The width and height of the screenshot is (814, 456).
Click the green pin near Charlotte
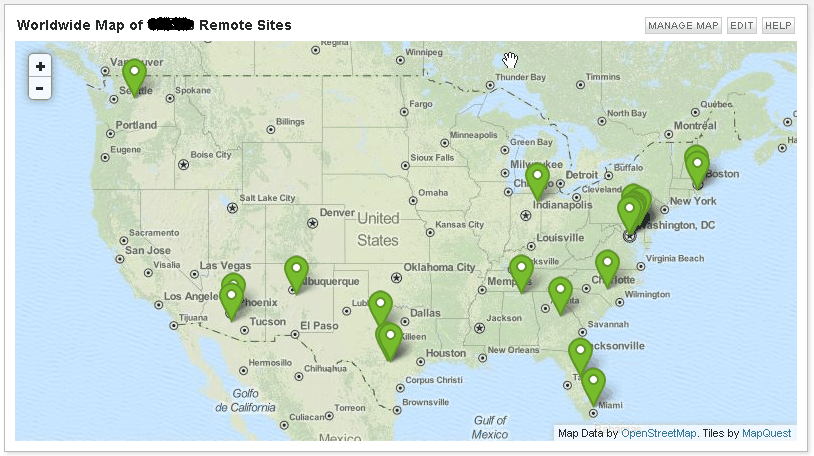(x=607, y=269)
